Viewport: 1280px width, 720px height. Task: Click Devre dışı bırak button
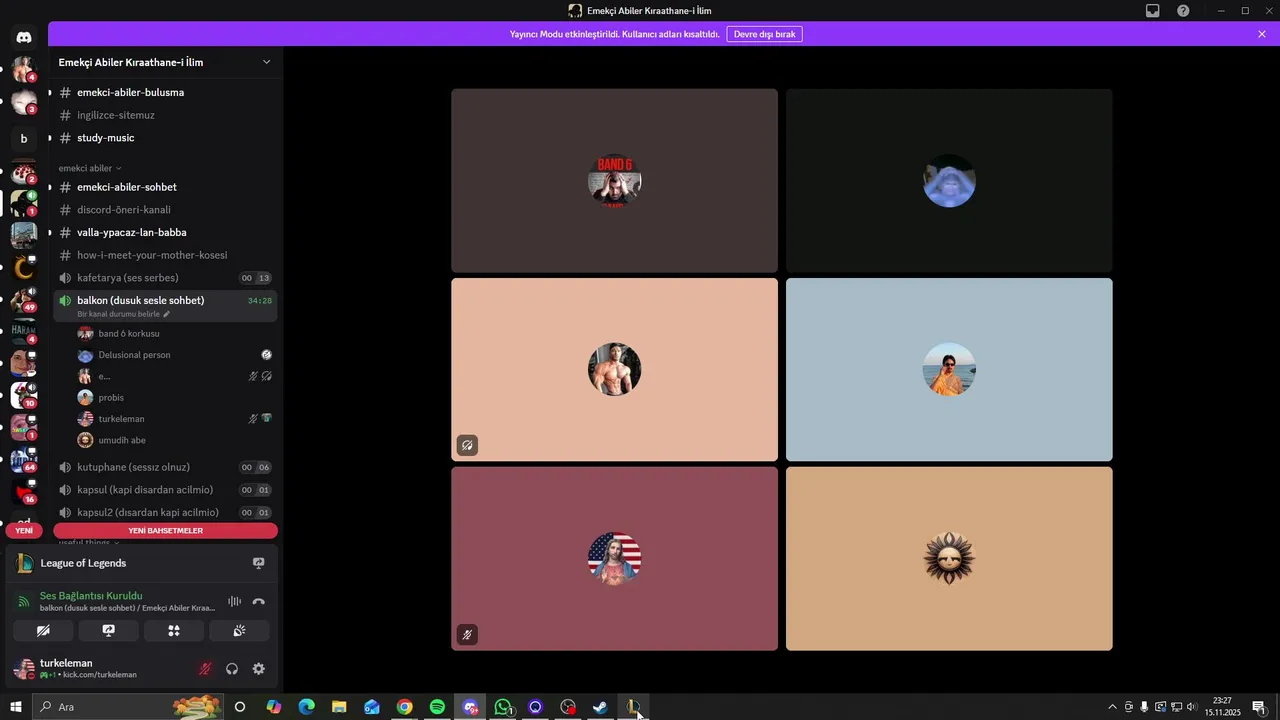click(x=764, y=34)
